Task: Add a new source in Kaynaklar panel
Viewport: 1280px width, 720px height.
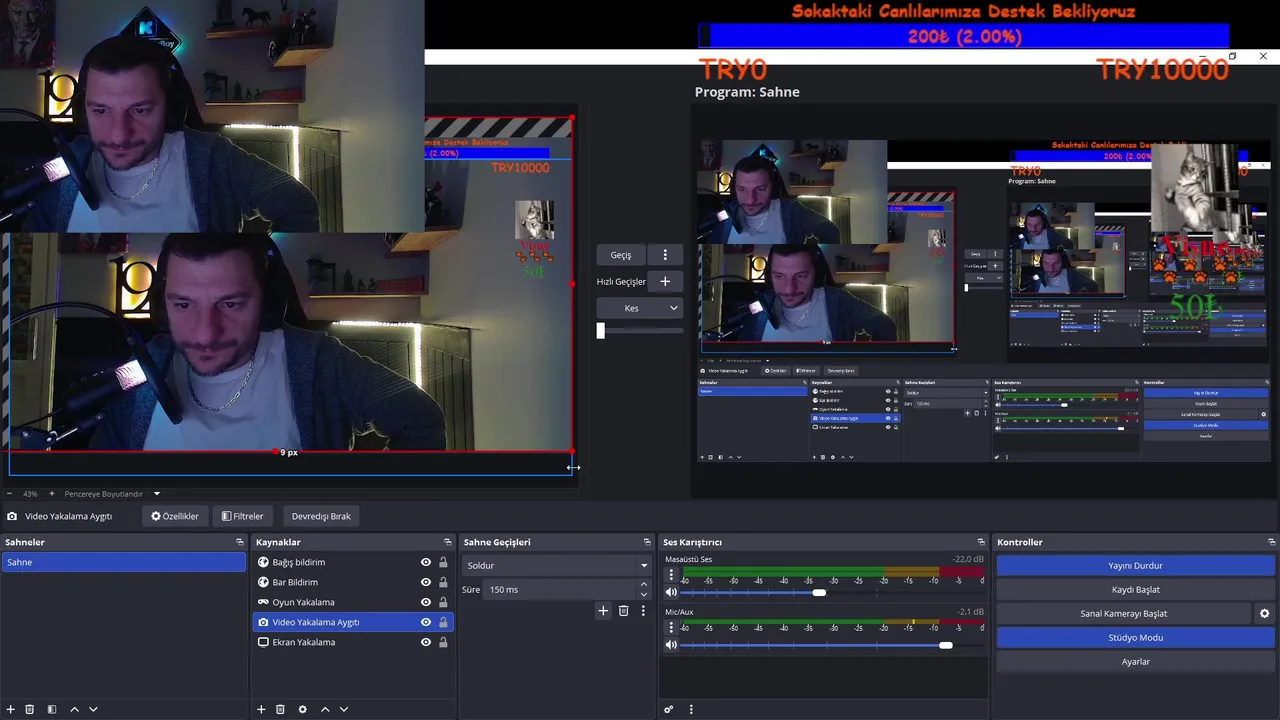Action: (261, 709)
